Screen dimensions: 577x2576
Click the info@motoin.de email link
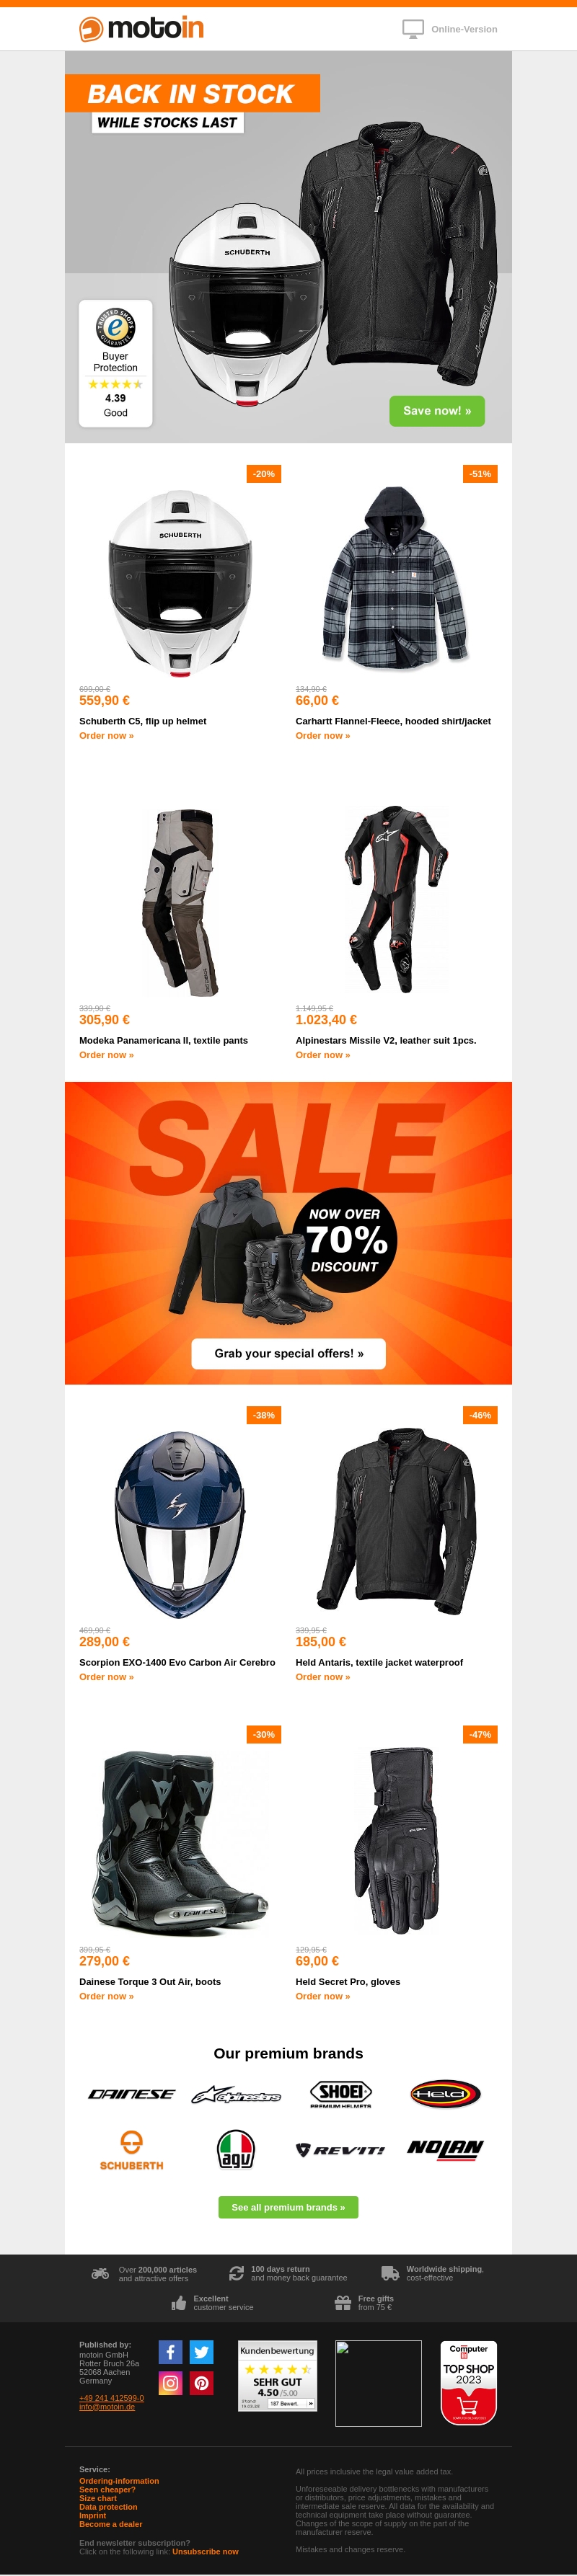pos(107,2407)
